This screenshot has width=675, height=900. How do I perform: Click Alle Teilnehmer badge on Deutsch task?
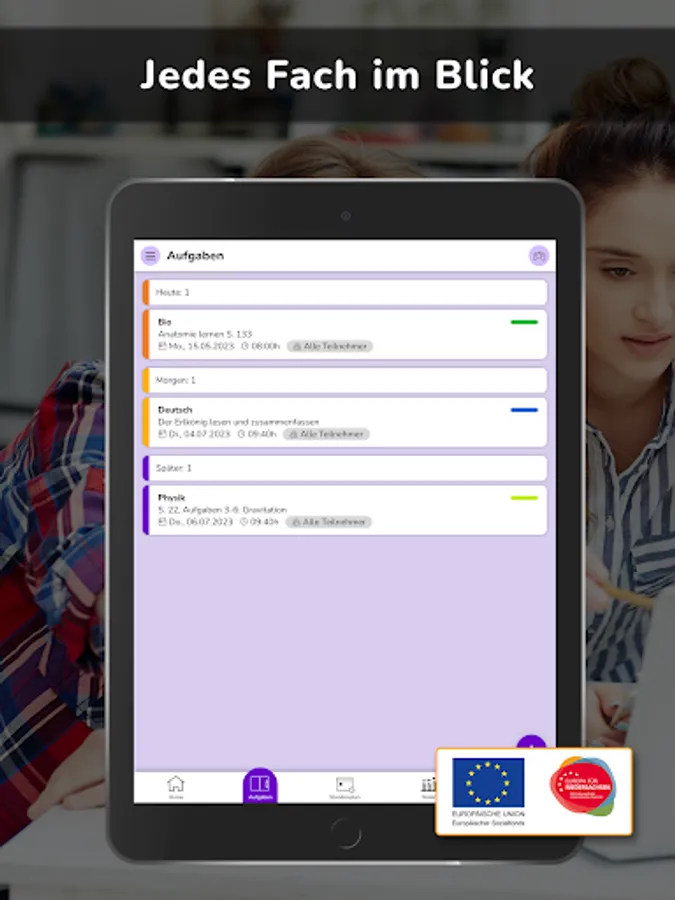click(x=326, y=434)
